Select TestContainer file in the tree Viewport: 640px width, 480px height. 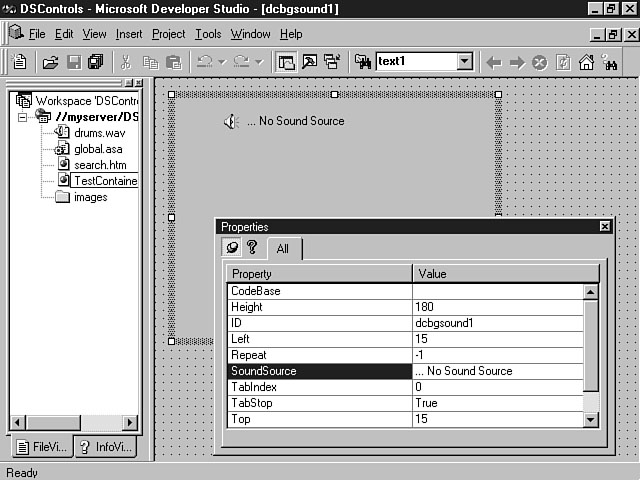(105, 181)
